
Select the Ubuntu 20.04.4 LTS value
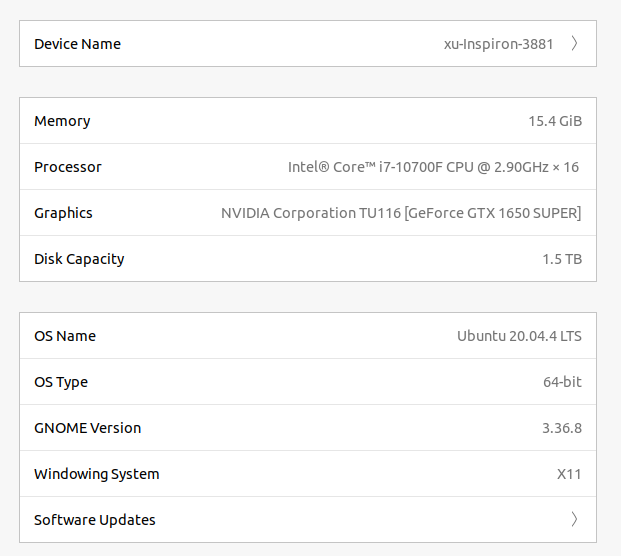click(x=519, y=336)
